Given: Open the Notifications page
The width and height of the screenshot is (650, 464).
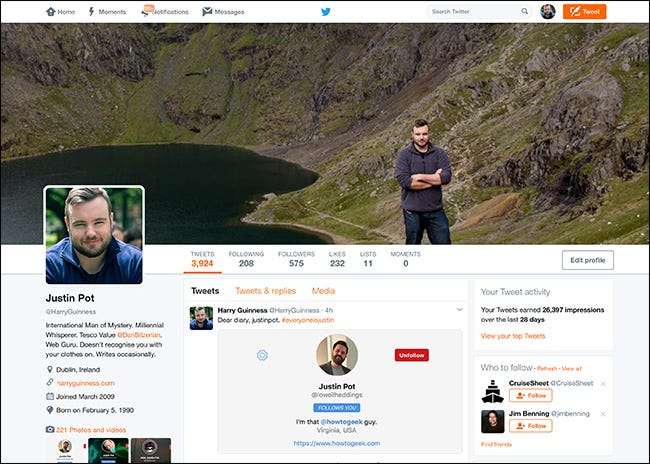Looking at the screenshot, I should click(x=165, y=12).
